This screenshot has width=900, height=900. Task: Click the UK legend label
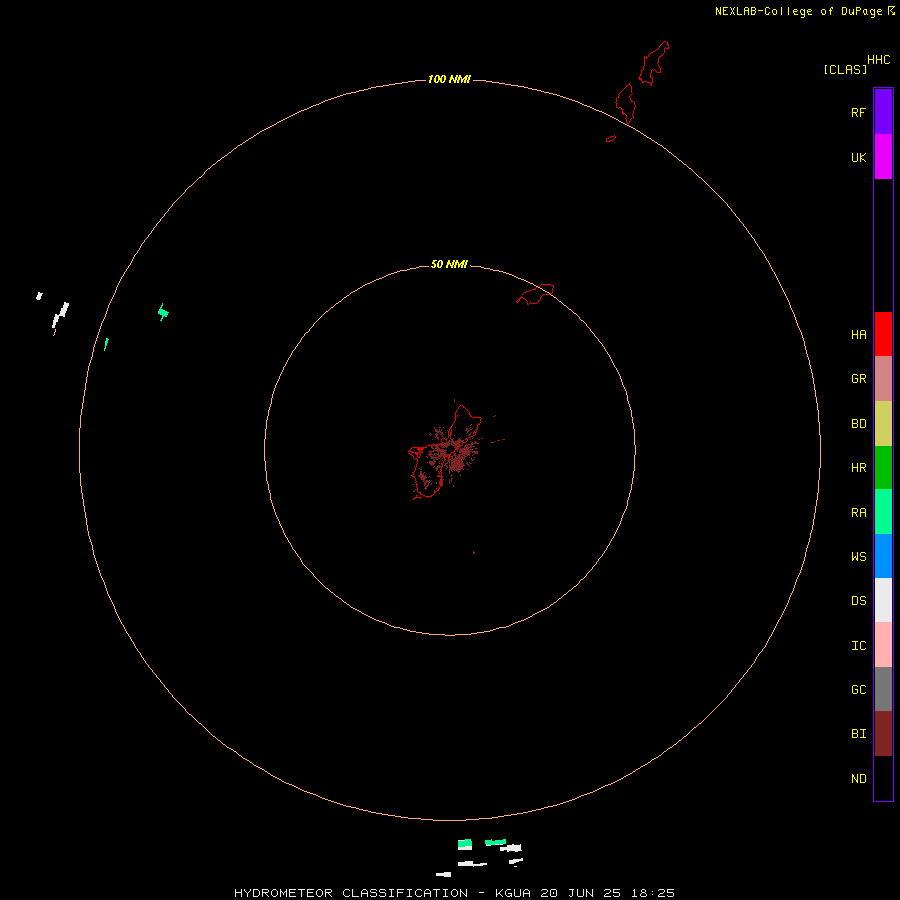858,158
